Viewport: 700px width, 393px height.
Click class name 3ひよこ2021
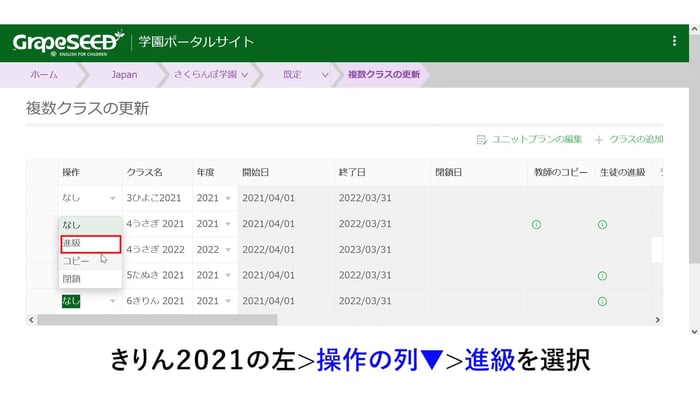point(154,198)
